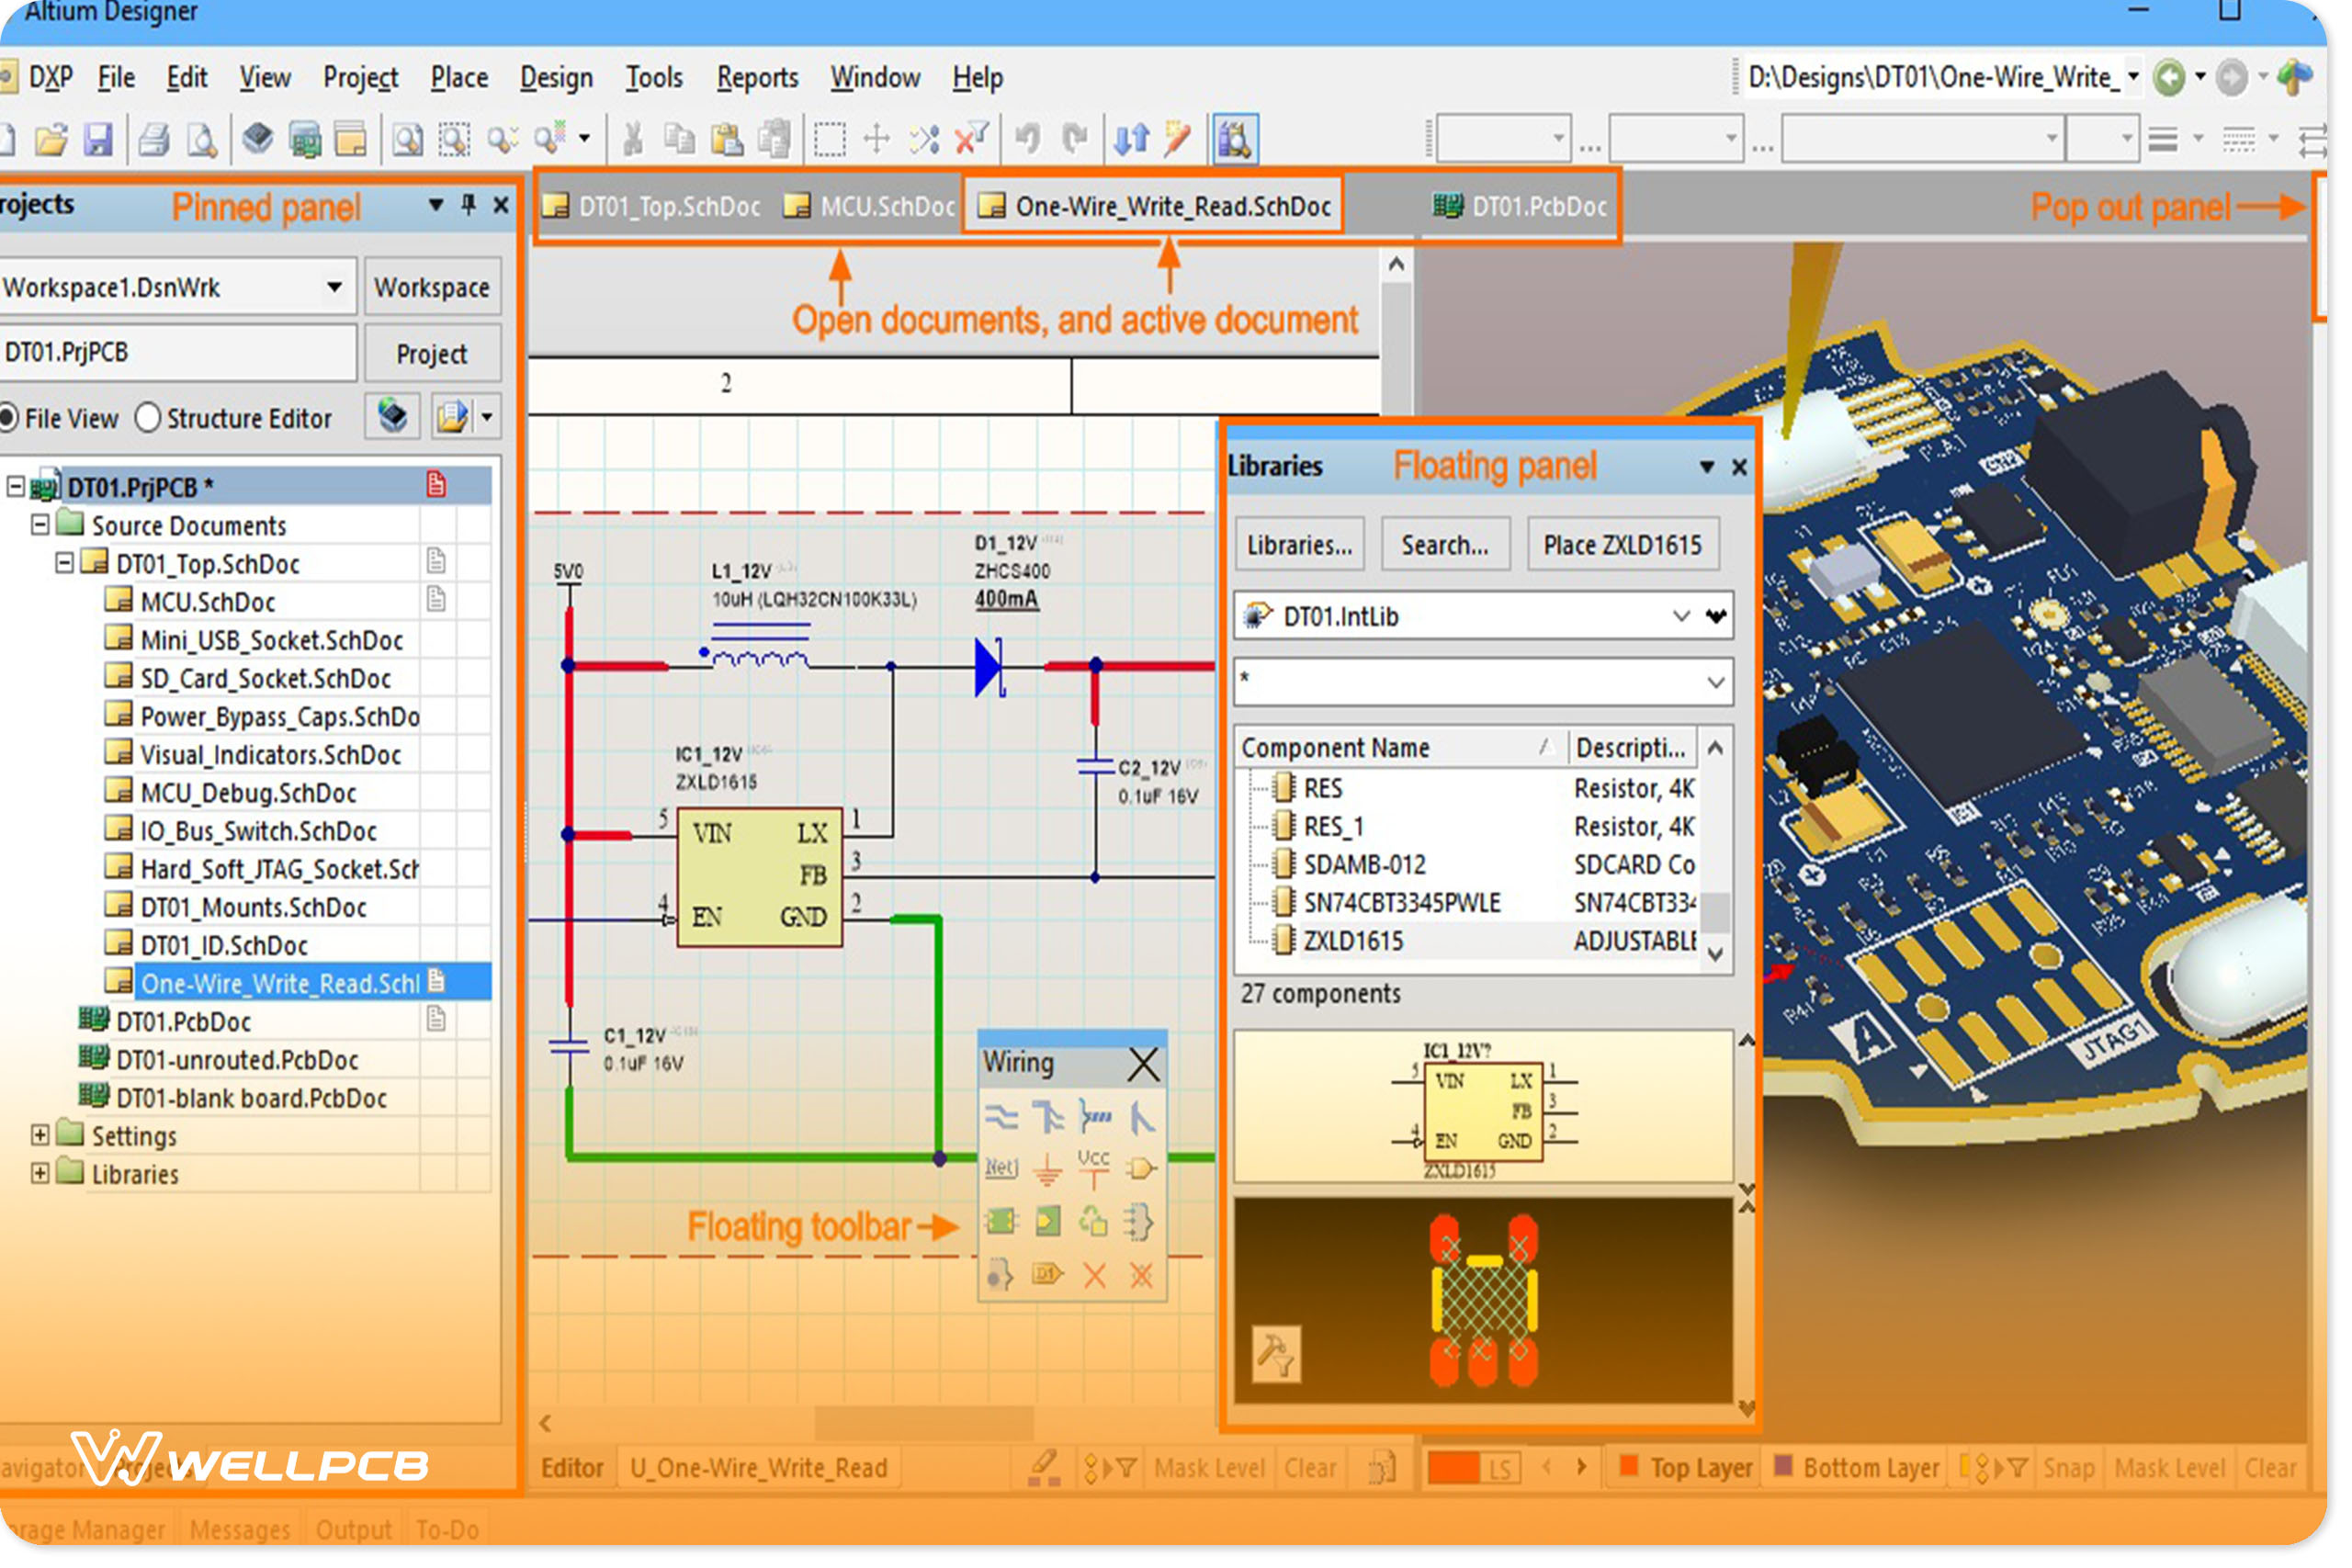Click the Save diskette icon

point(99,139)
